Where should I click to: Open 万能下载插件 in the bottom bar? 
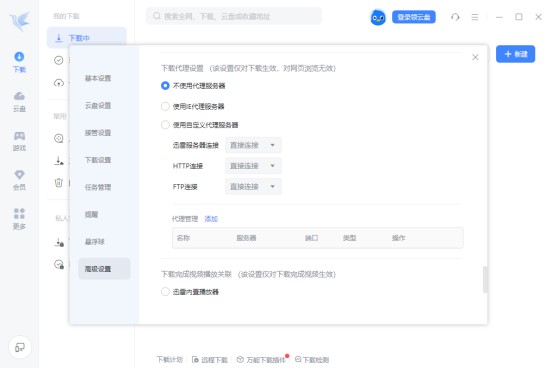pyautogui.click(x=261, y=359)
